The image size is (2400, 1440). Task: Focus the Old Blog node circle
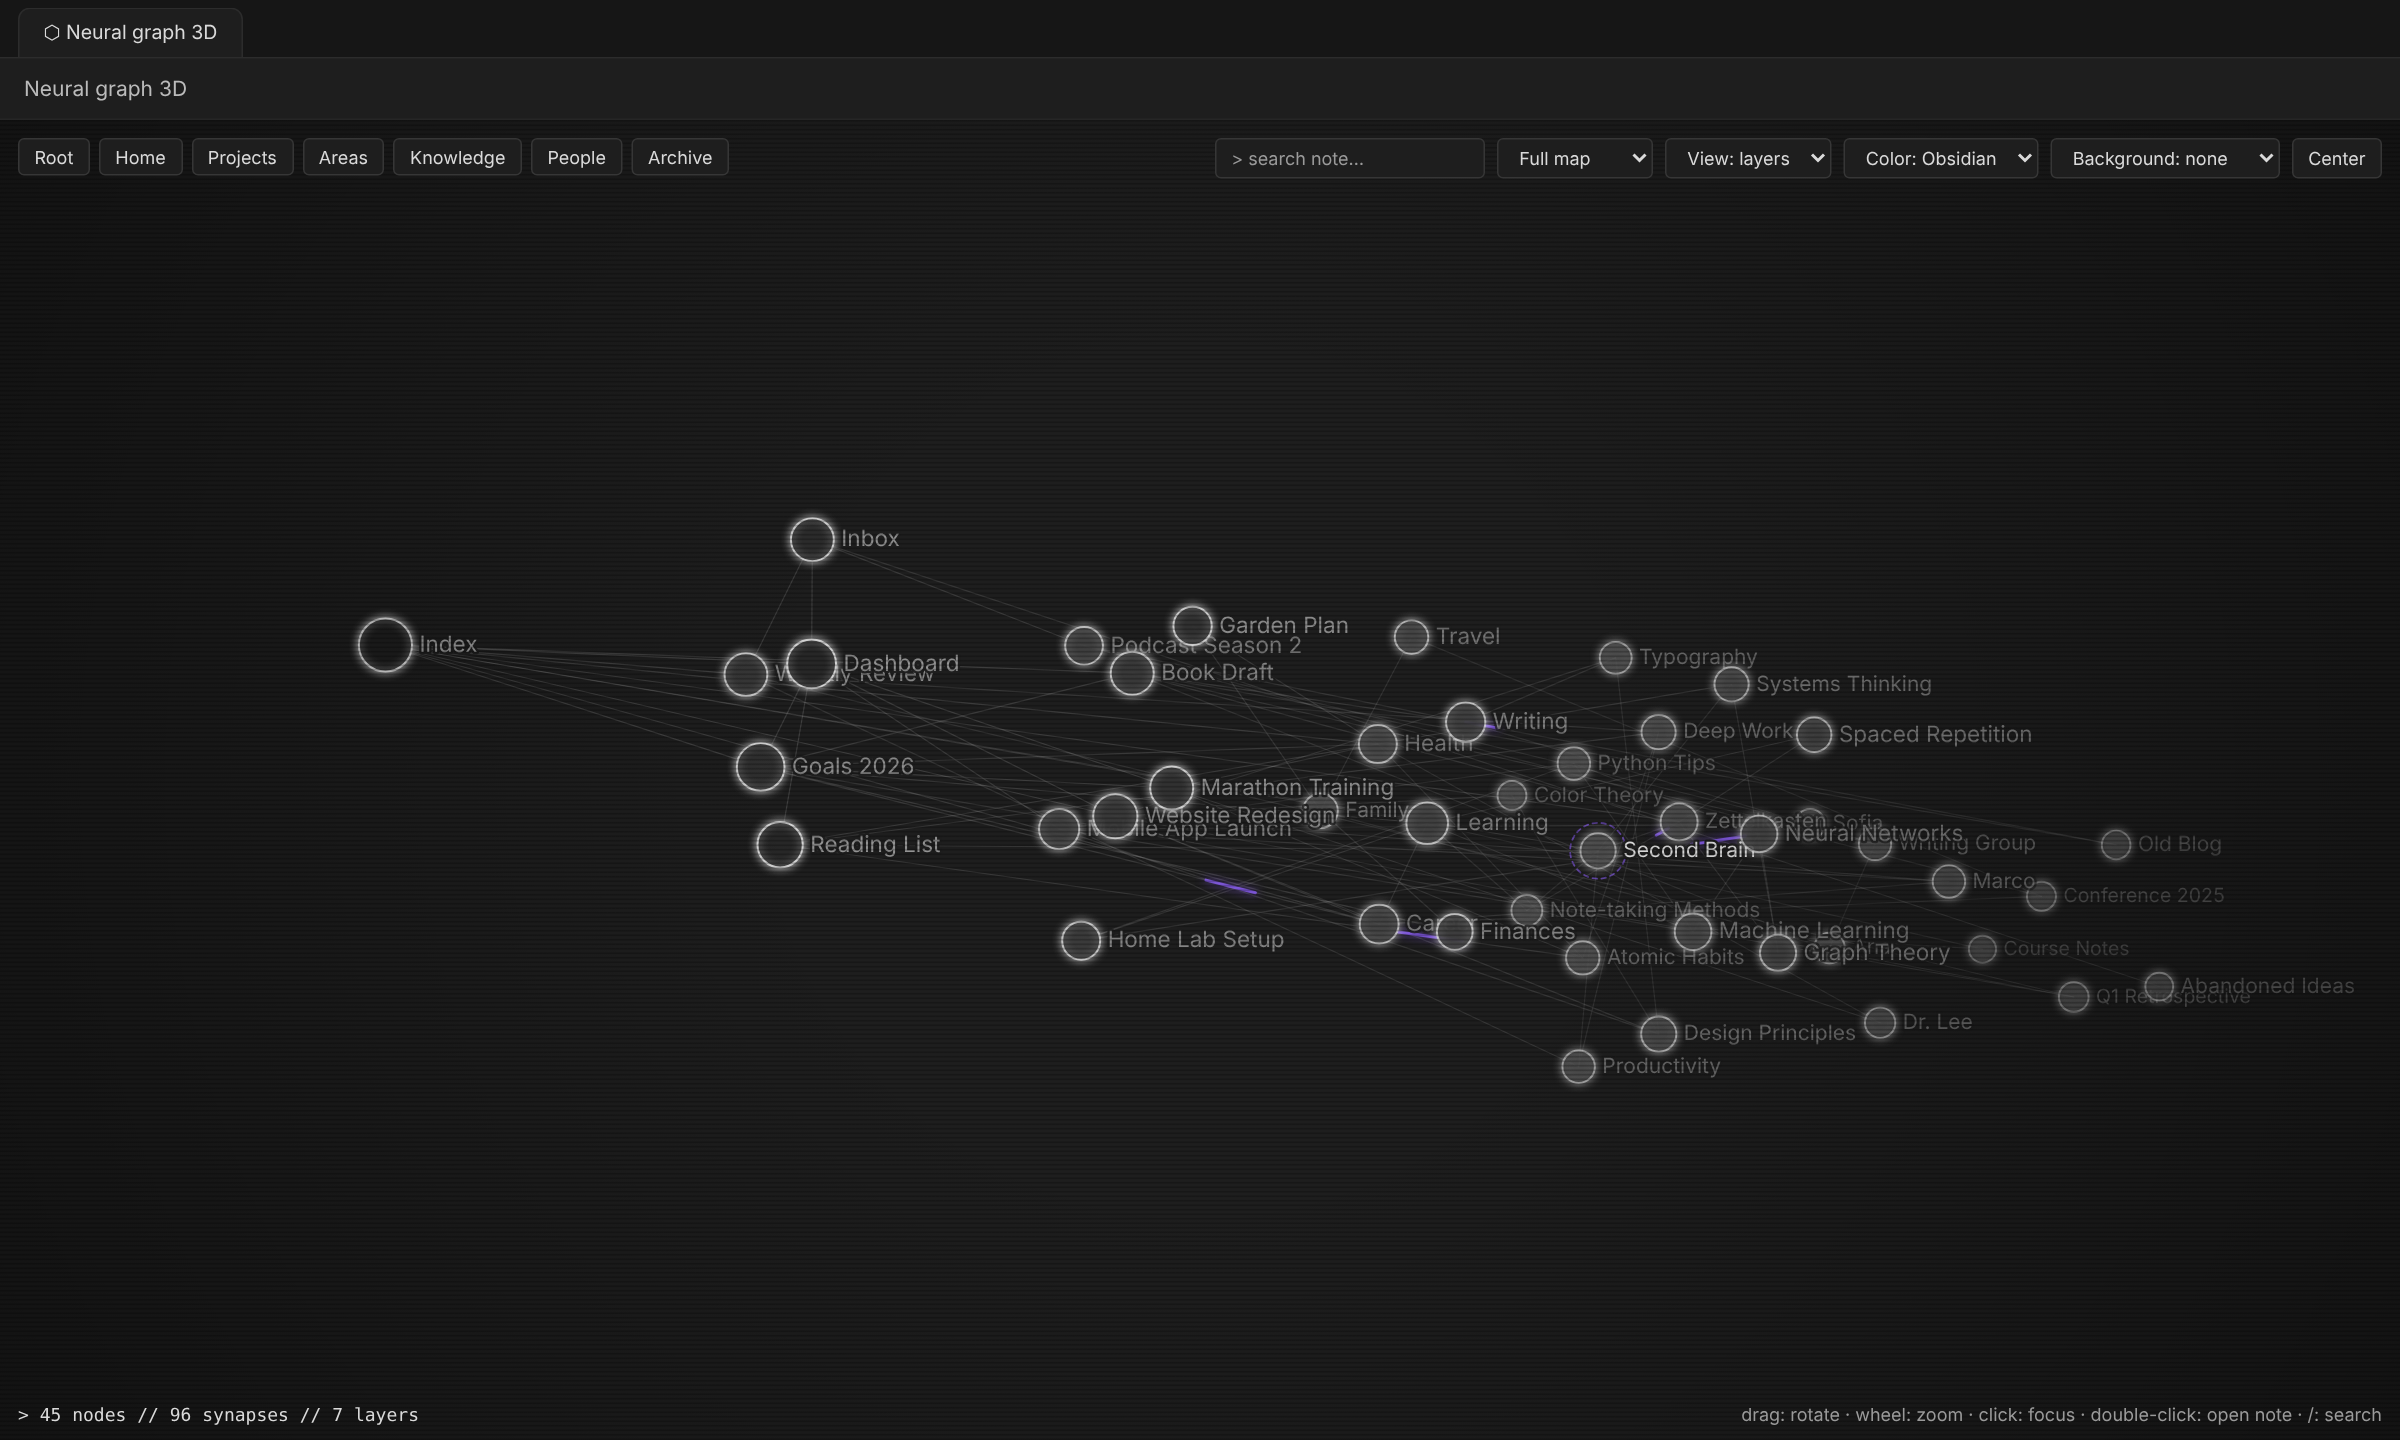2115,845
